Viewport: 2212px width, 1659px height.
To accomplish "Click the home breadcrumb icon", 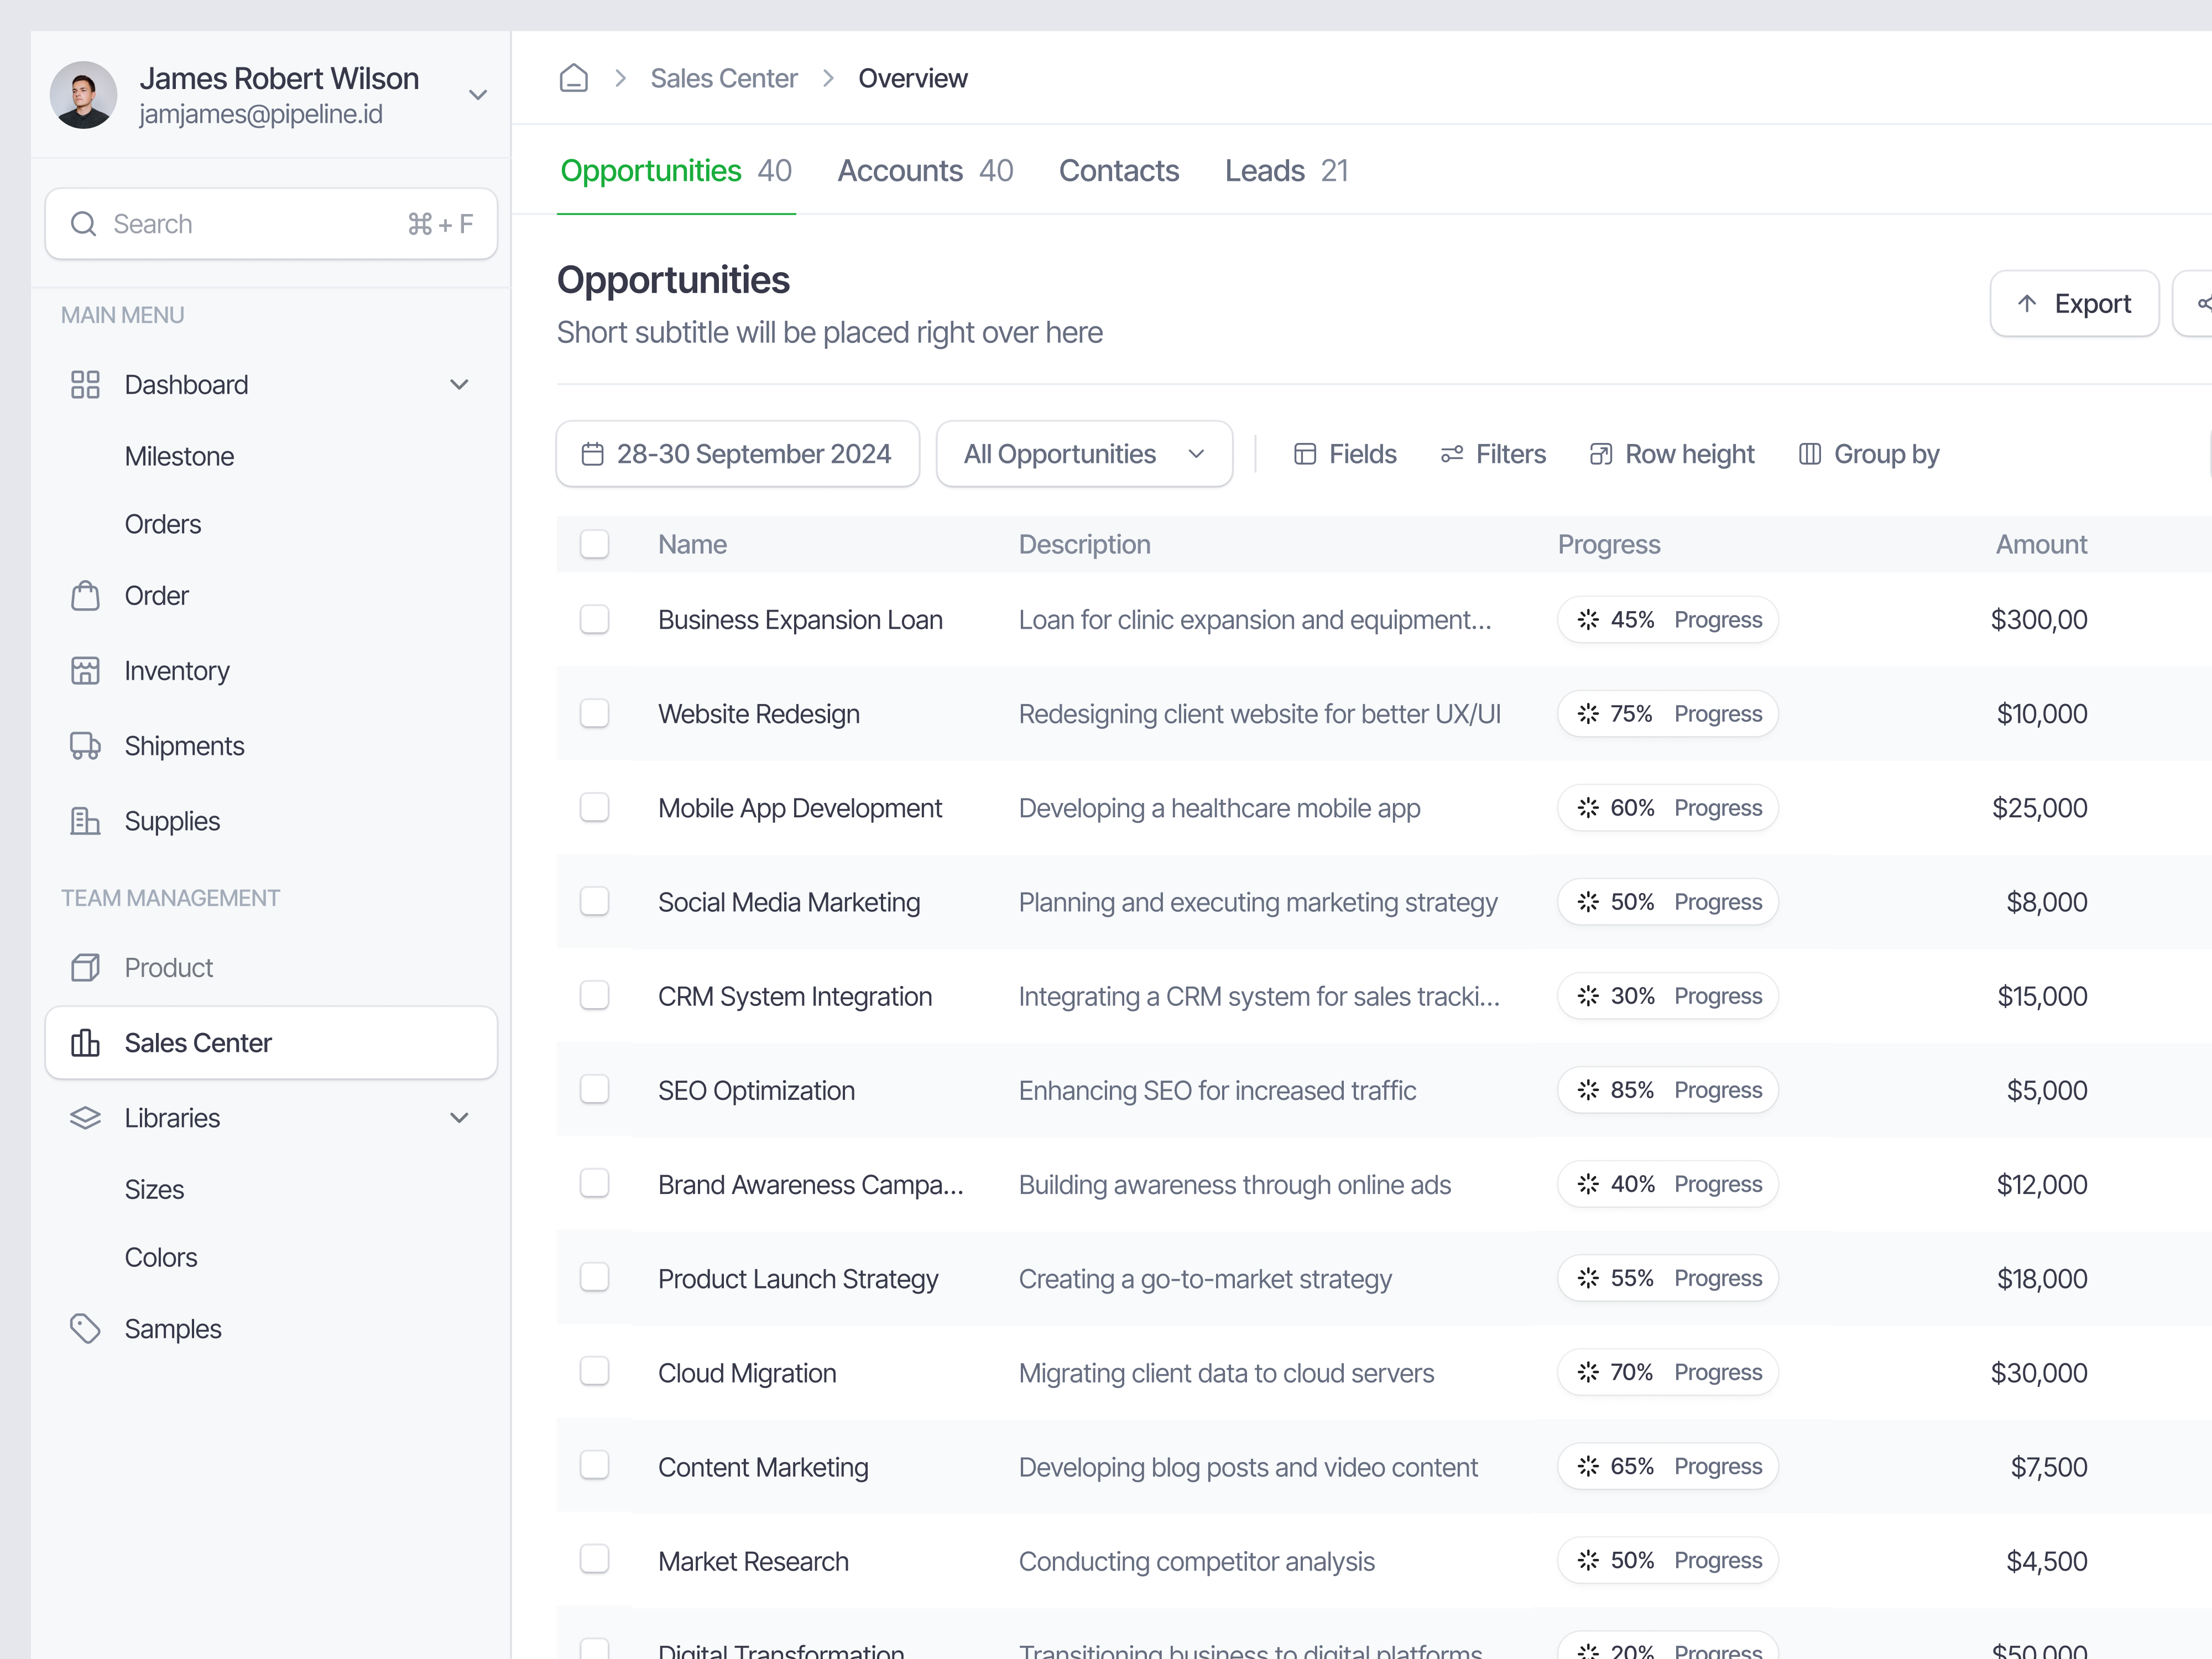I will (x=573, y=78).
